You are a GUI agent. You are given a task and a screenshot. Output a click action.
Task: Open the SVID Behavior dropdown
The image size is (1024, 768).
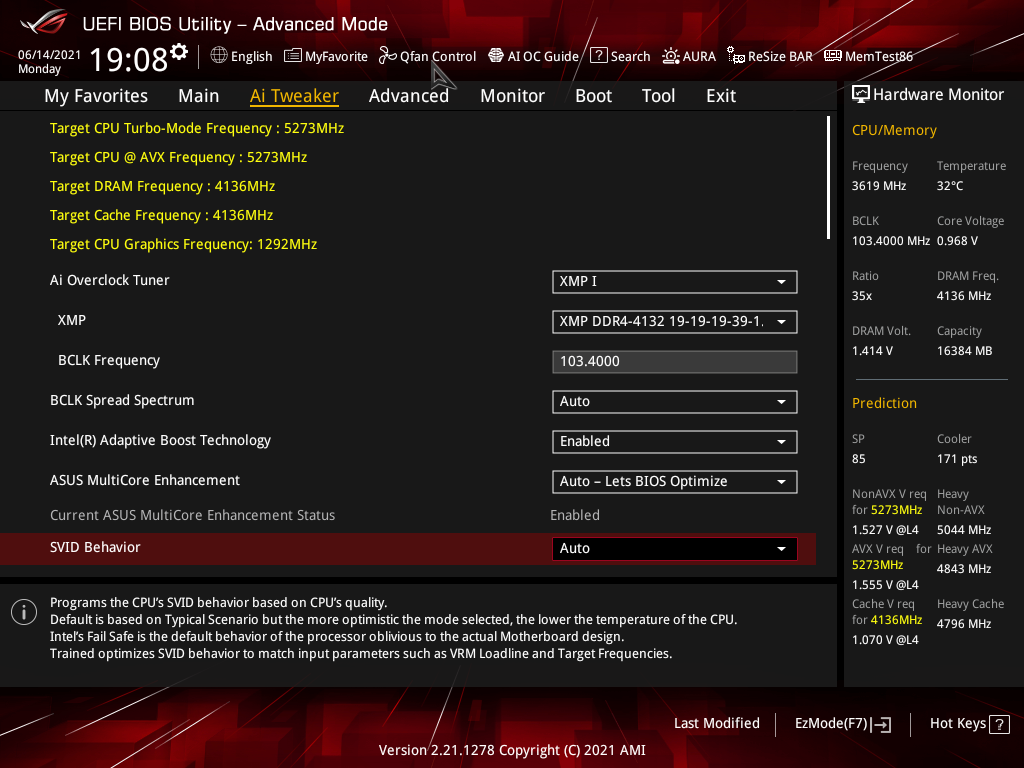675,549
